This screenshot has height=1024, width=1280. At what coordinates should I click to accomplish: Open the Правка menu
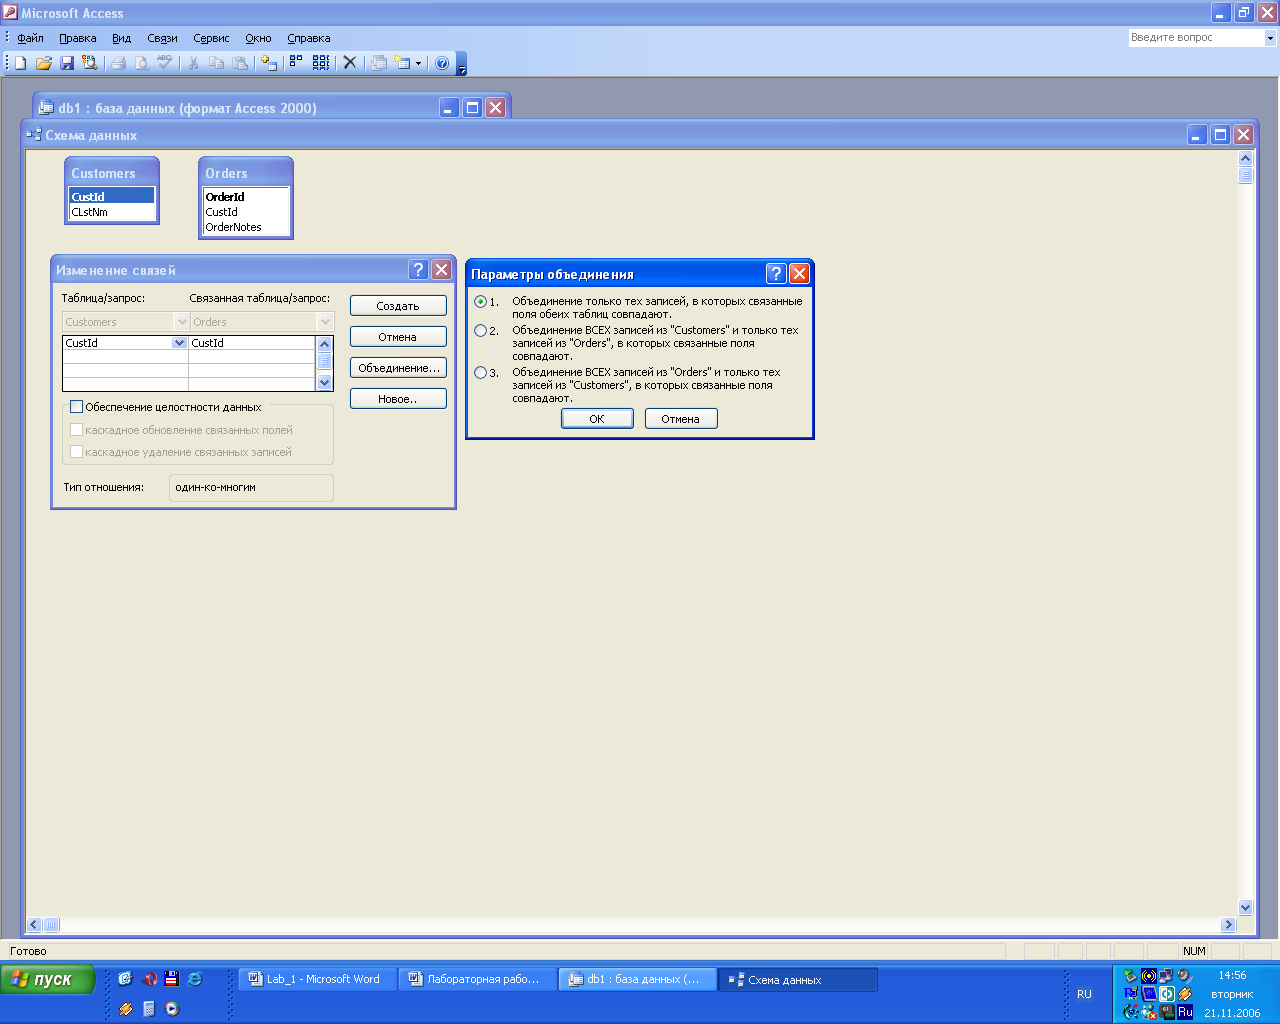(78, 38)
